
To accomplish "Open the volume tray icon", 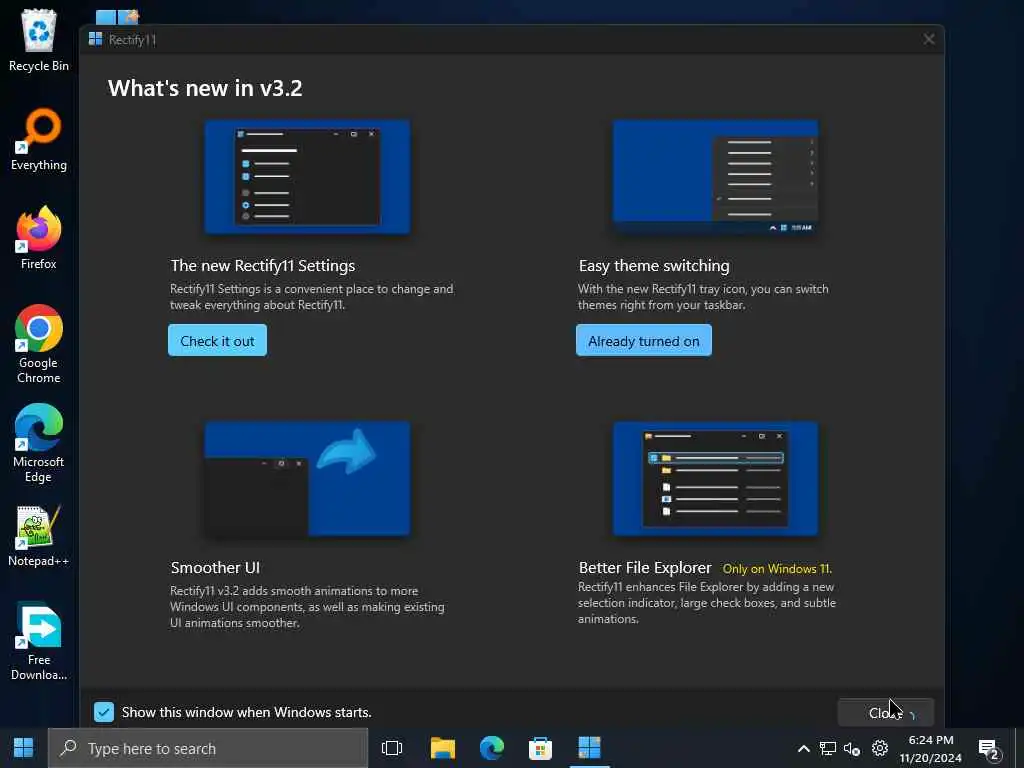I will point(852,748).
